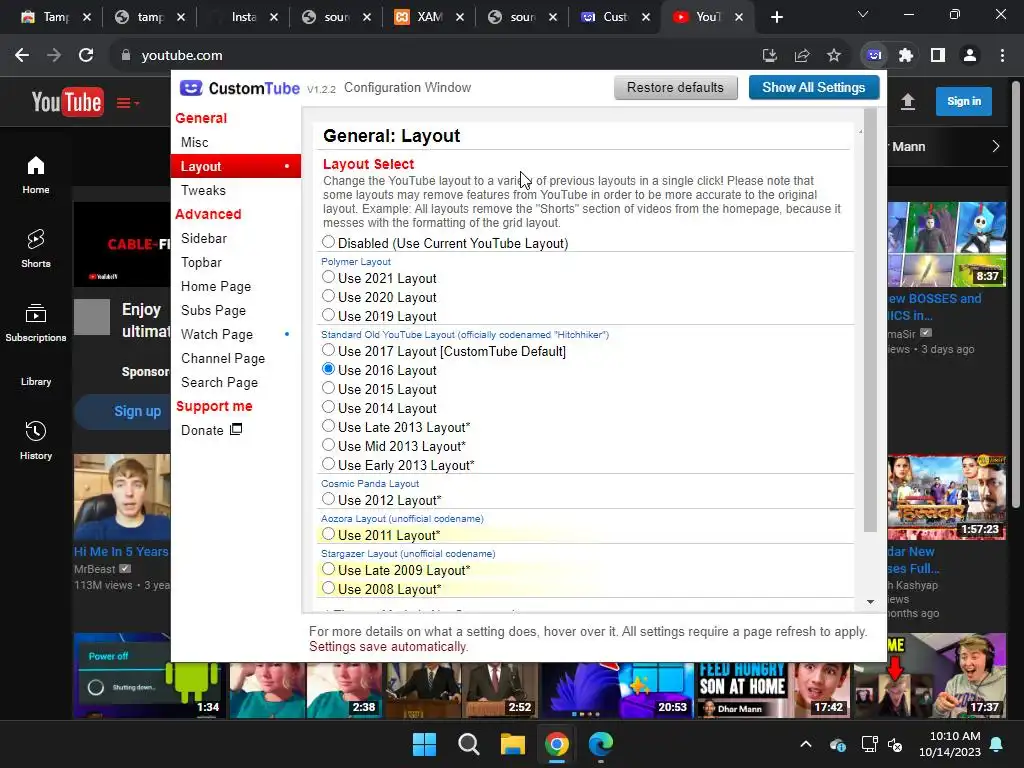Switch to the XAM browser tab
Viewport: 1024px width, 768px height.
(429, 17)
